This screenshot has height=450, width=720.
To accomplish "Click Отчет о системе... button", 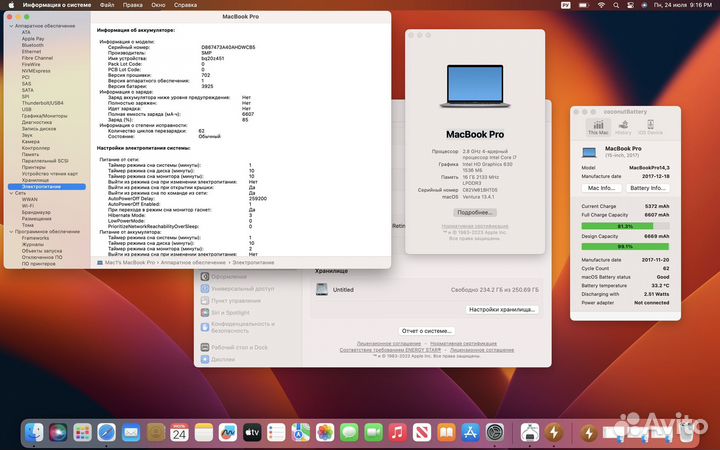I will click(x=427, y=331).
